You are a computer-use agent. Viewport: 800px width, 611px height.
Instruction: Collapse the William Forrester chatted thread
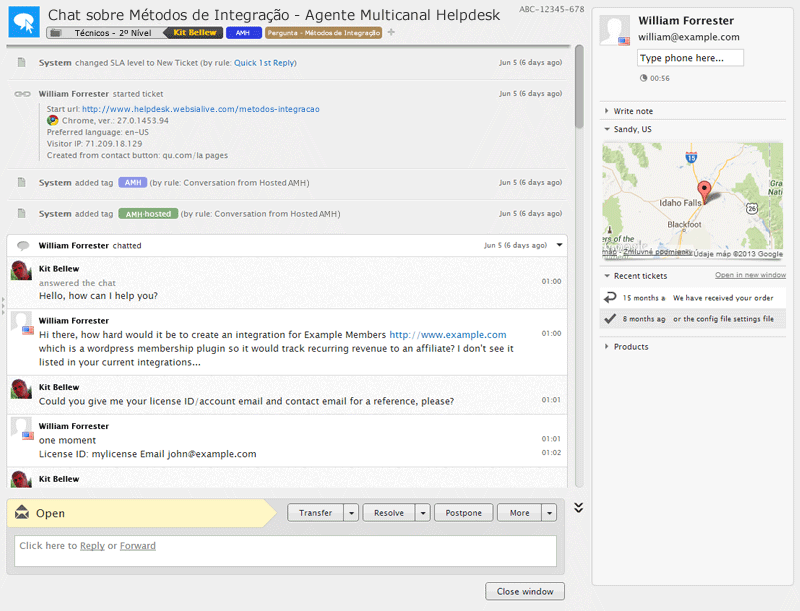[560, 244]
